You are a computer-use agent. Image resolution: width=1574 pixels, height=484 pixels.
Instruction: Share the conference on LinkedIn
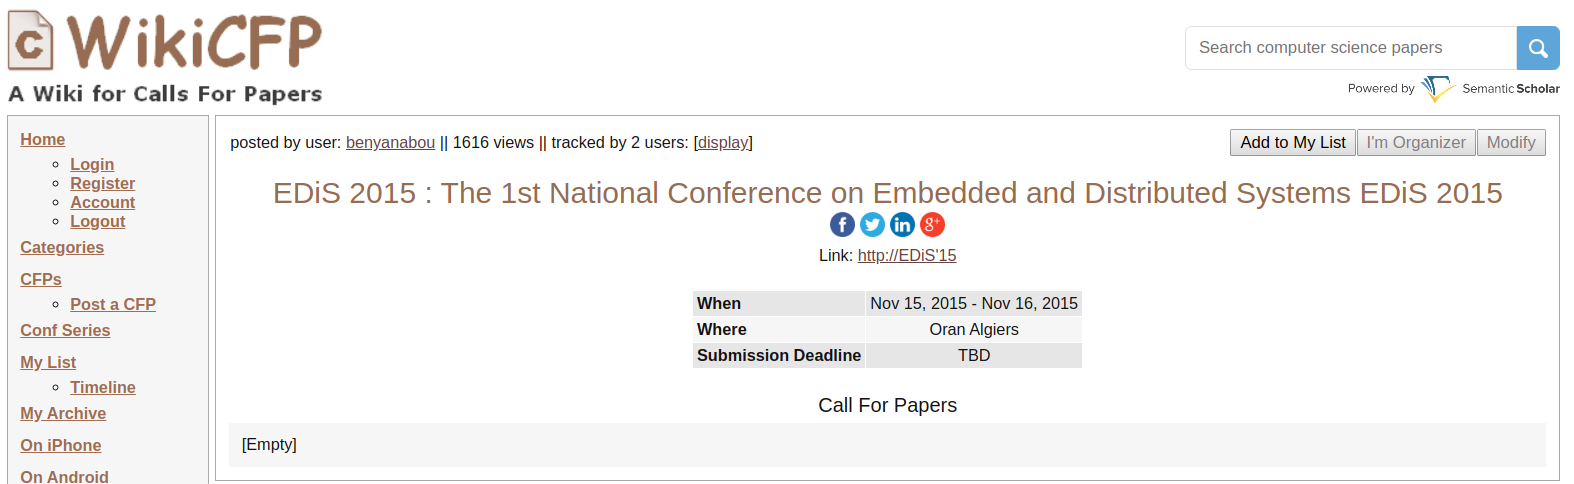coord(902,225)
